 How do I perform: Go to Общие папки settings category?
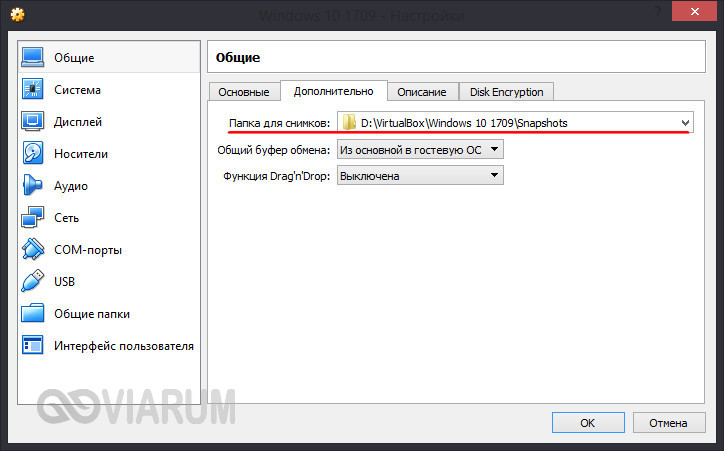(x=109, y=313)
